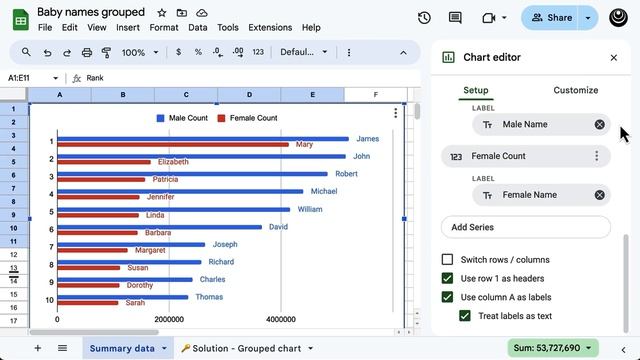Viewport: 640px width, 360px height.
Task: Select the Male Name label field
Action: click(x=541, y=124)
